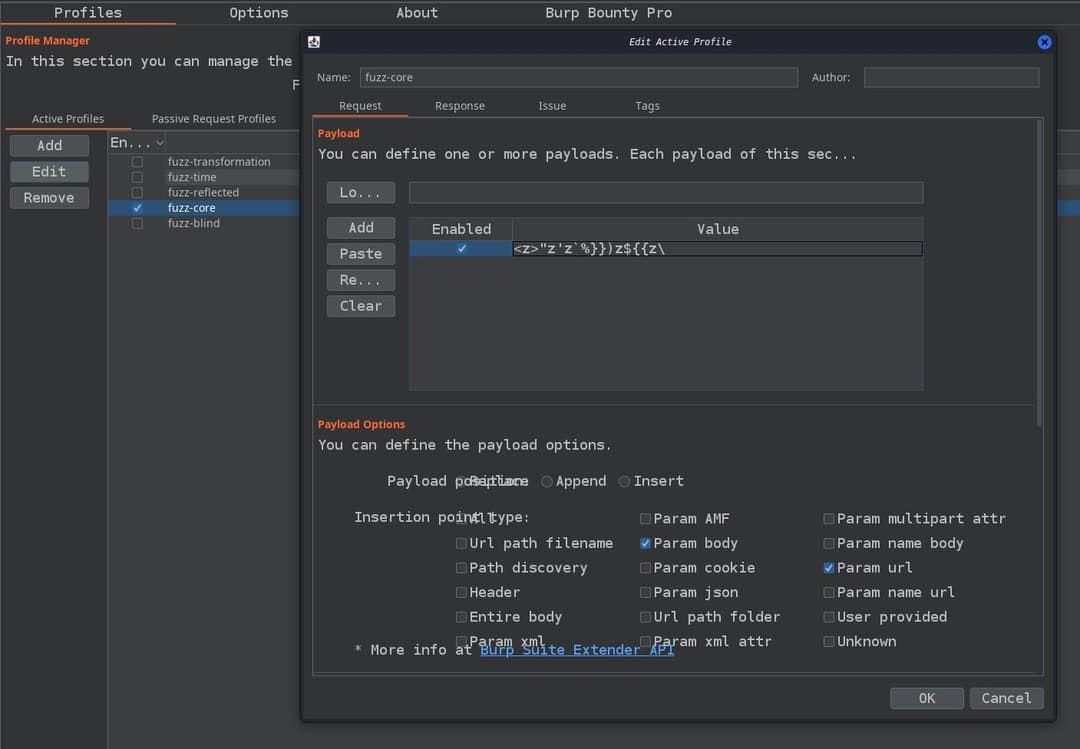1080x749 pixels.
Task: Click Edit button in Profile Manager
Action: [50, 172]
